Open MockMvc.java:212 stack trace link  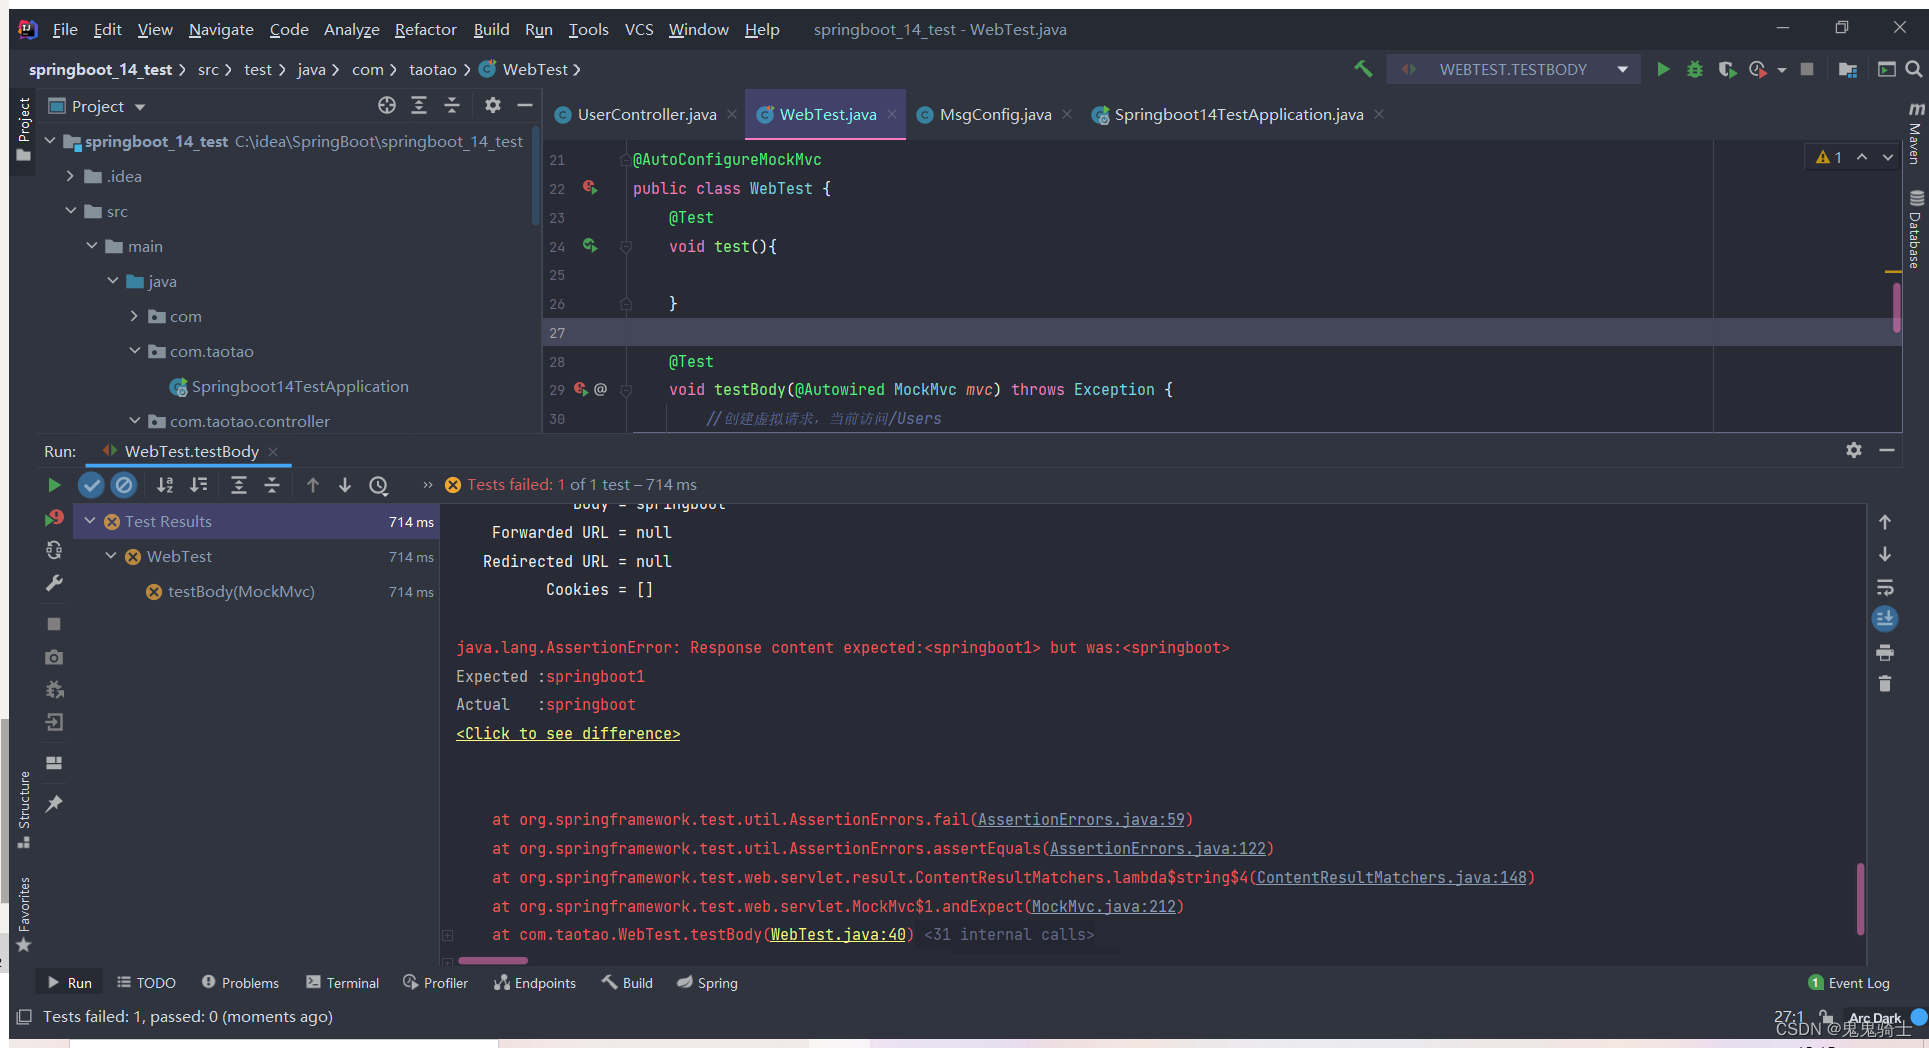[x=1104, y=906]
